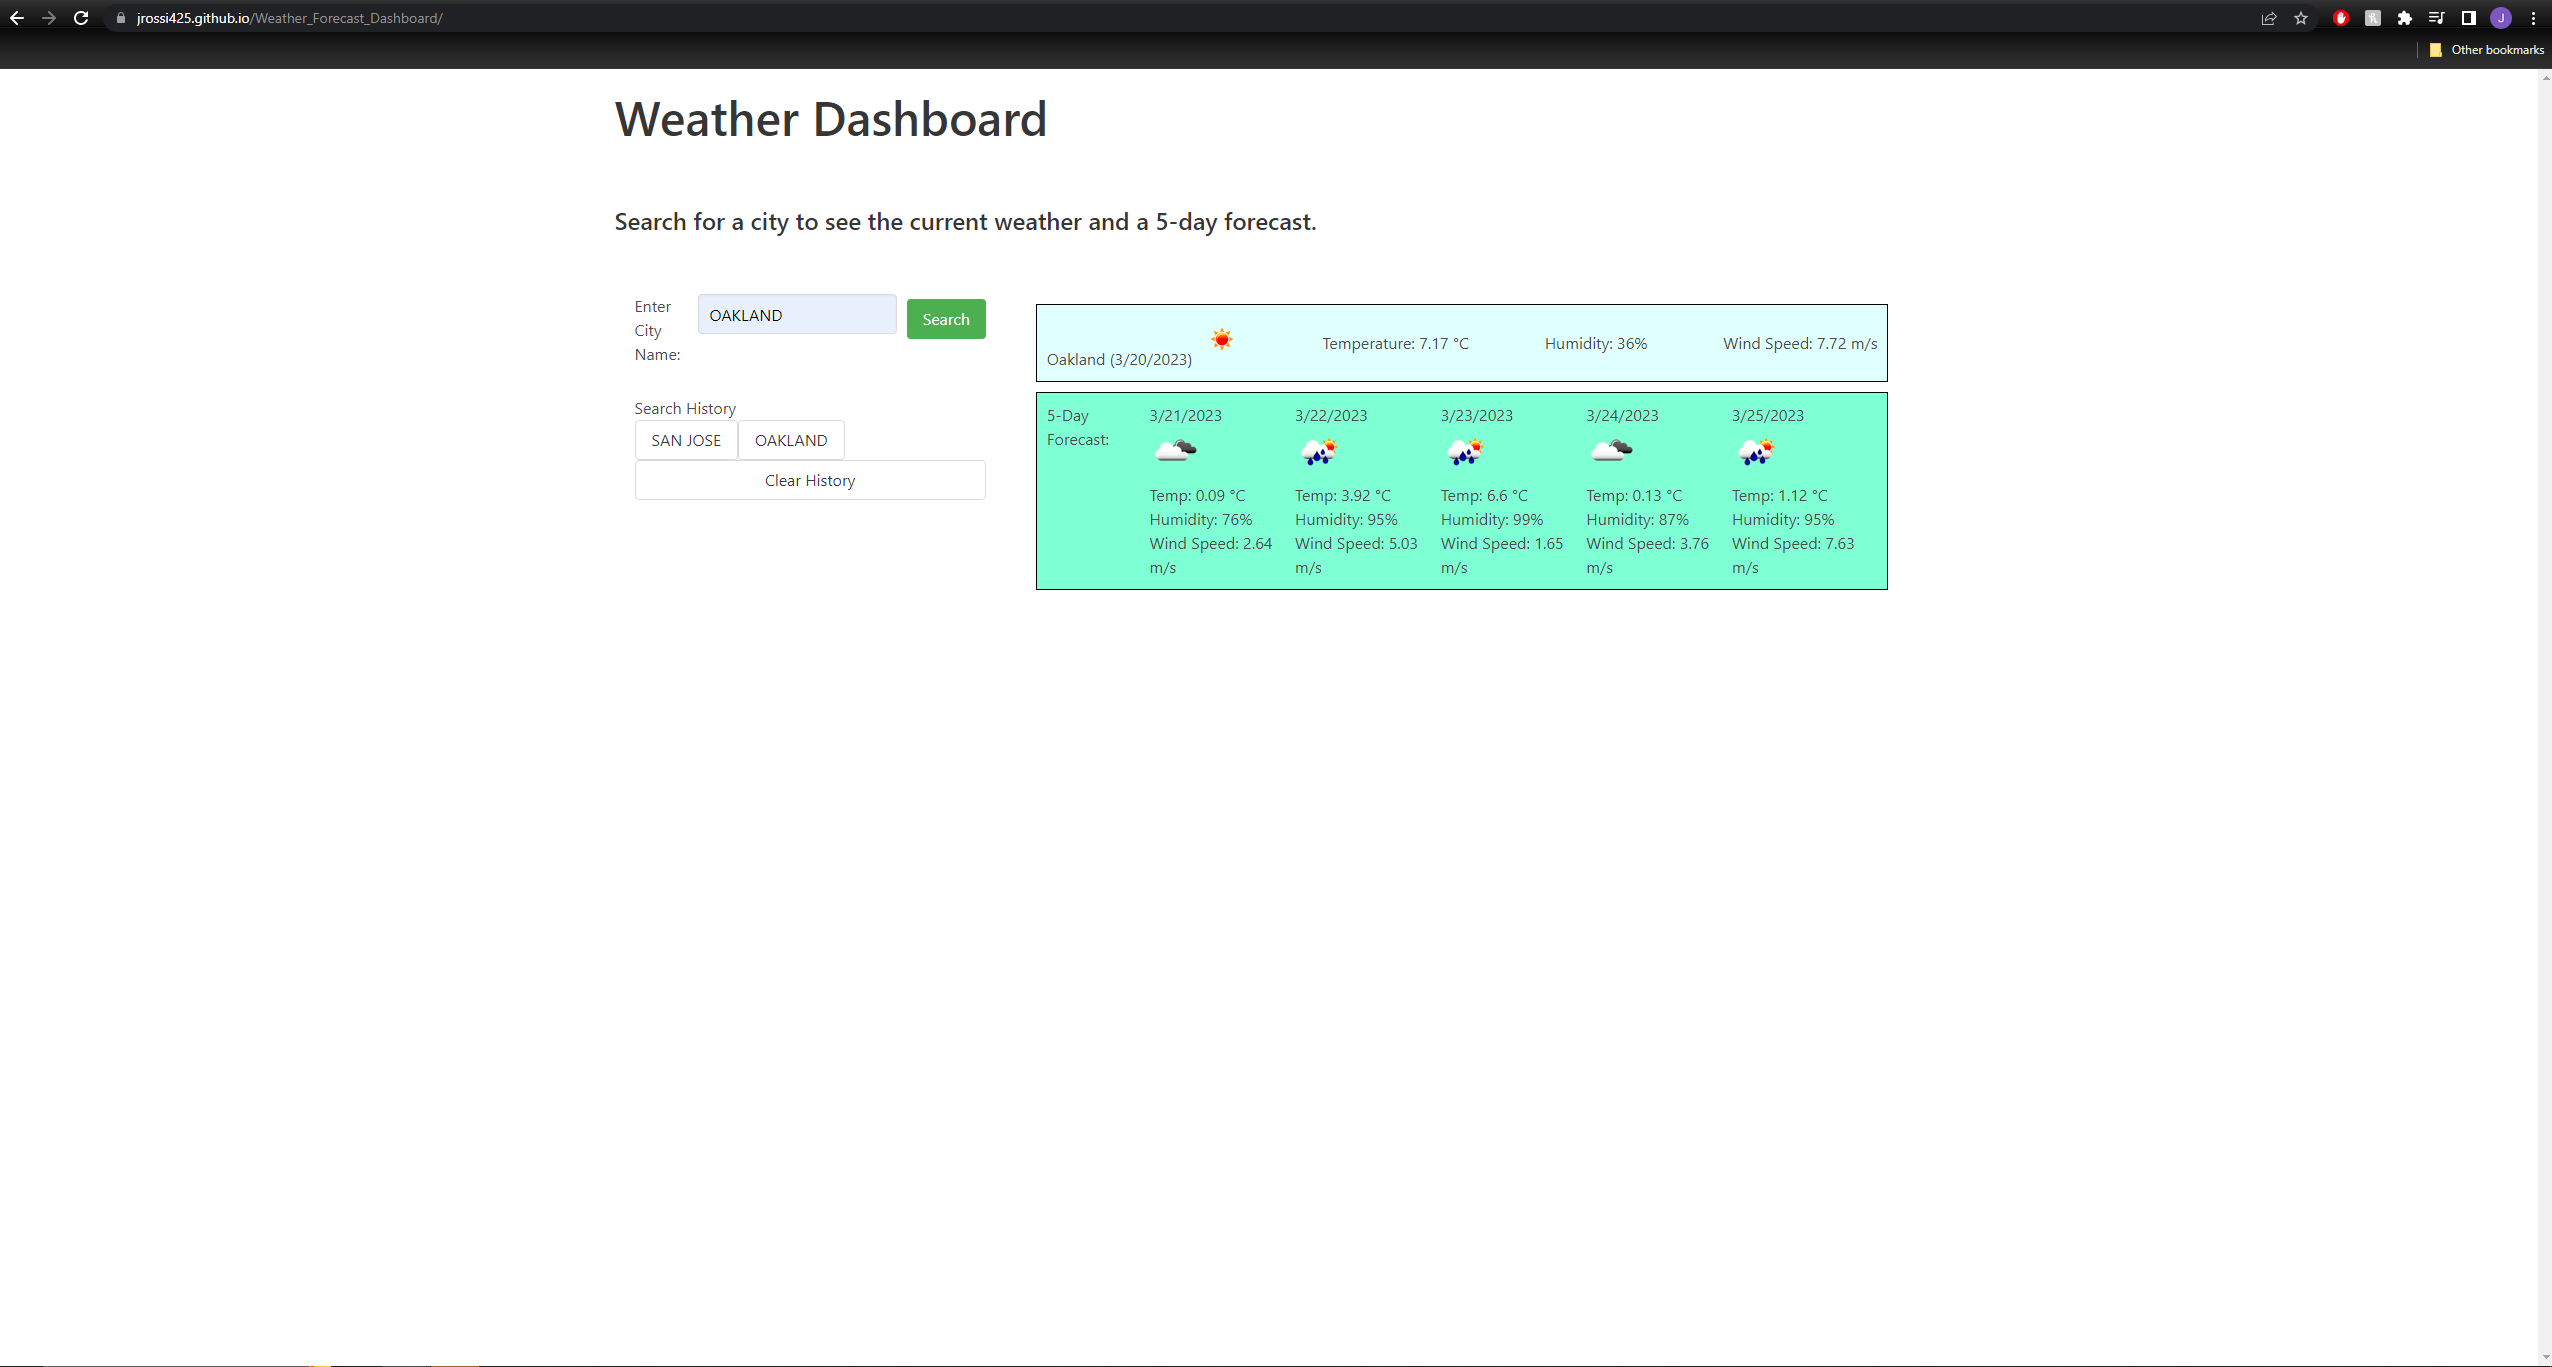Click the rain icon under 3/25/2023
The image size is (2552, 1367).
tap(1757, 452)
